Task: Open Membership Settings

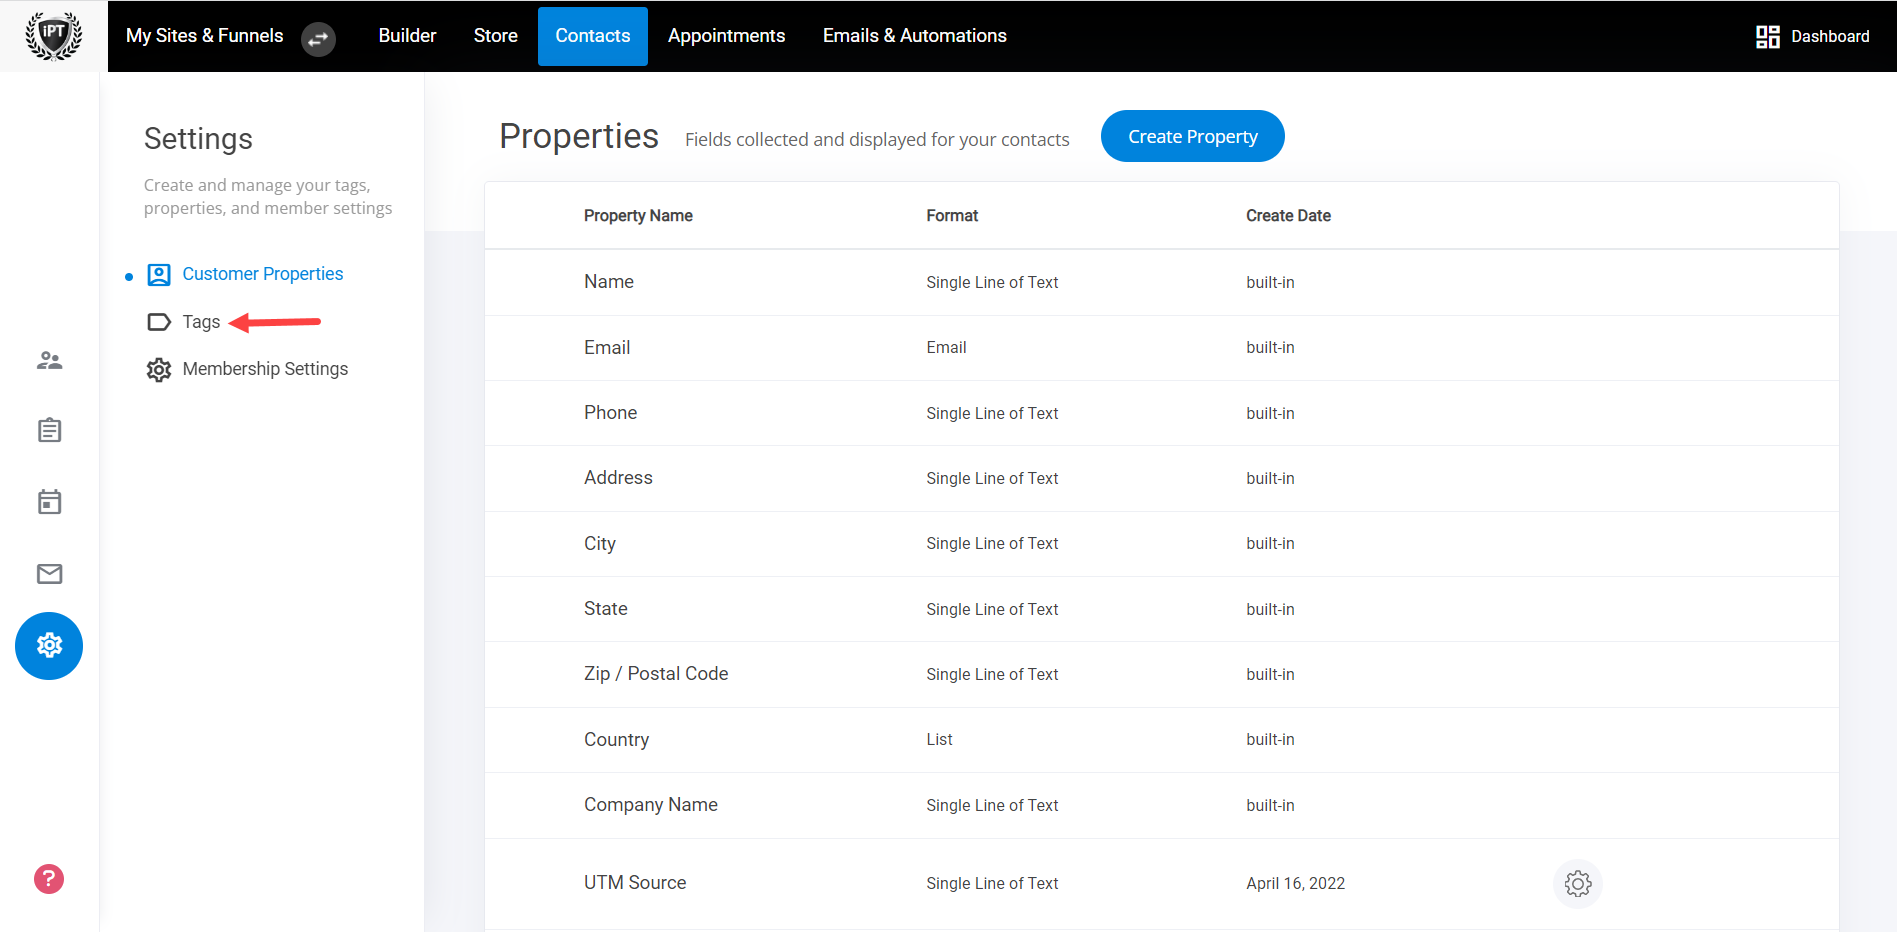Action: point(265,369)
